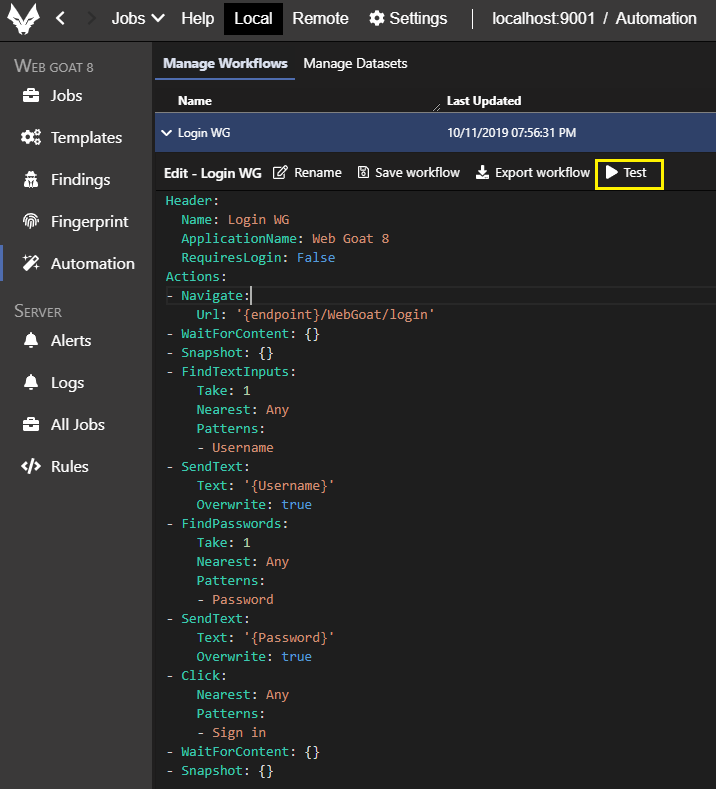
Task: Collapse the Login WG workflow row
Action: (167, 132)
